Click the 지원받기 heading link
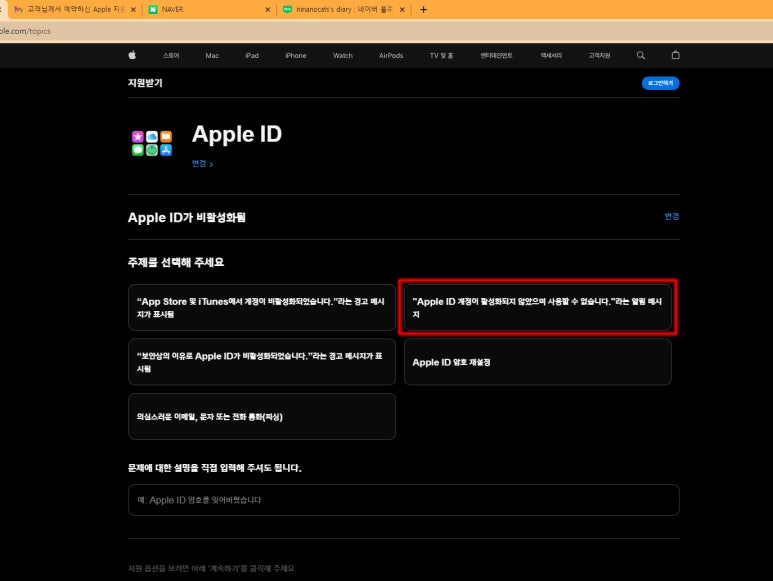Viewport: 773px width, 581px height. pos(145,83)
